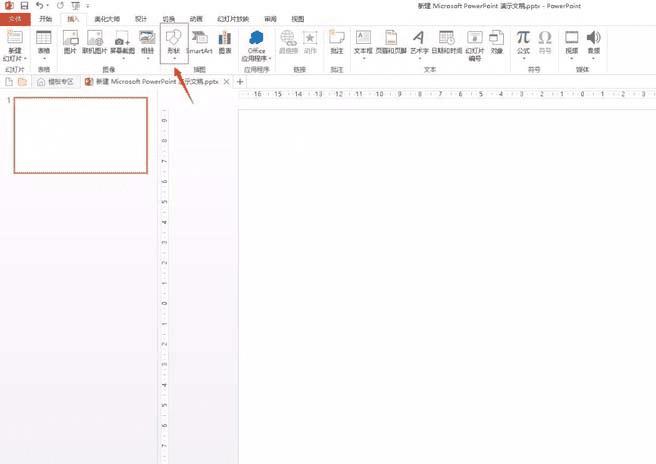The height and width of the screenshot is (464, 656).
Task: Insert a picture (图片) from file
Action: pyautogui.click(x=70, y=42)
